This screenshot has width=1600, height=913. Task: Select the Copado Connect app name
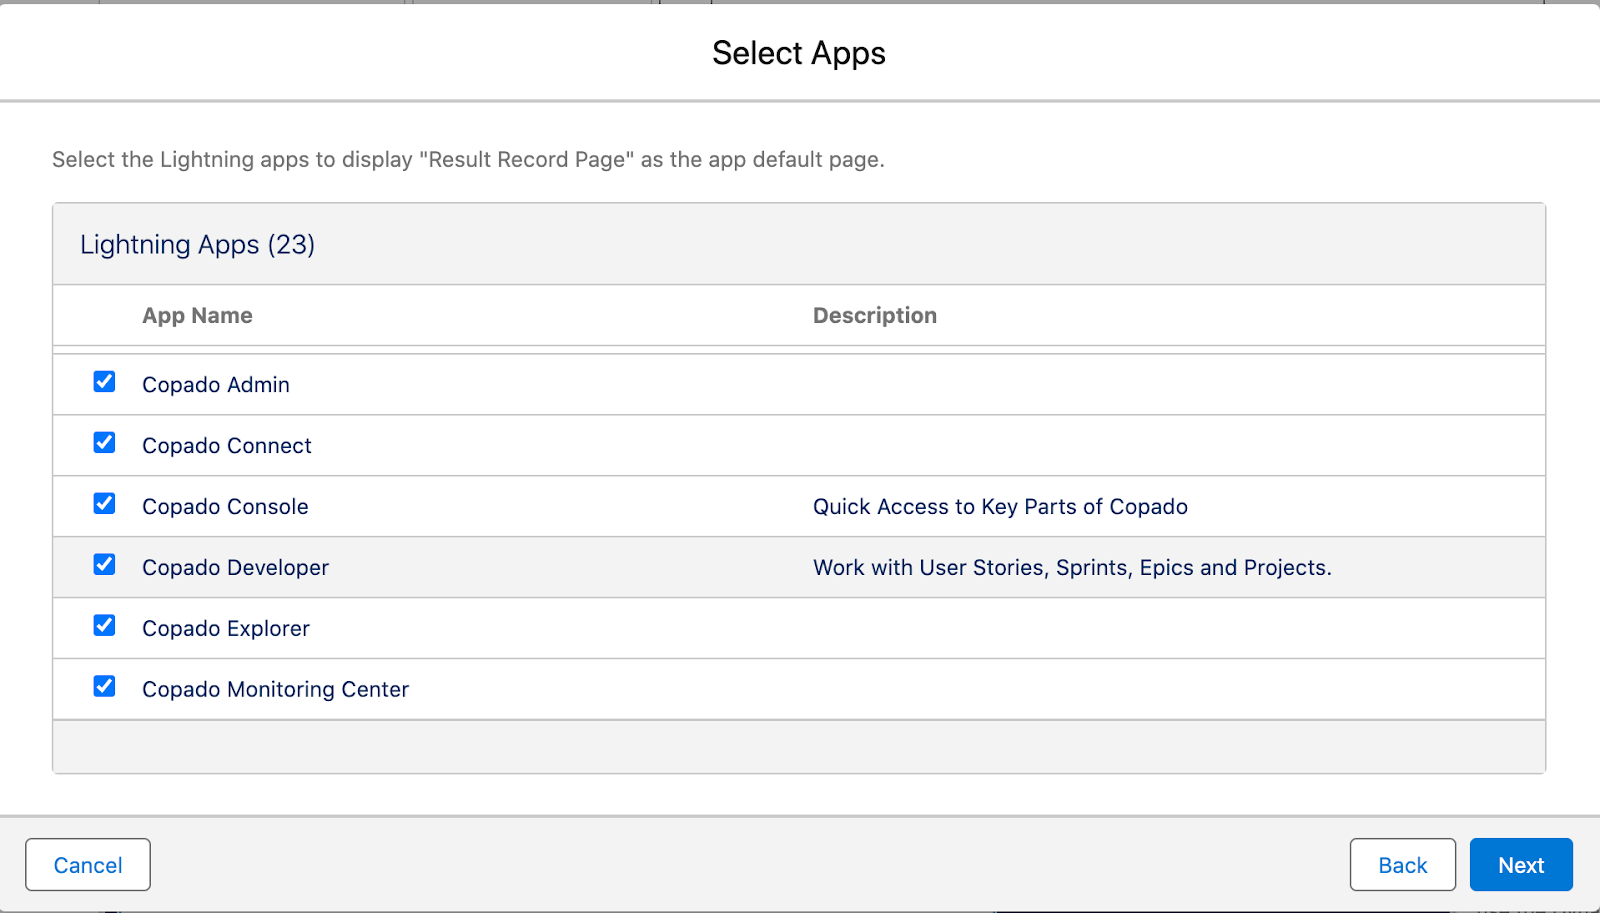227,446
